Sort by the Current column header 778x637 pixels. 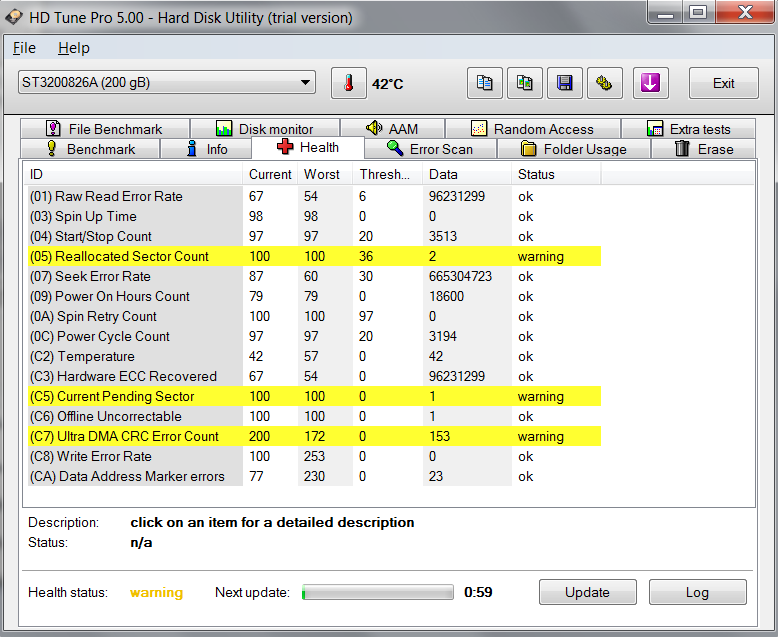click(x=270, y=175)
